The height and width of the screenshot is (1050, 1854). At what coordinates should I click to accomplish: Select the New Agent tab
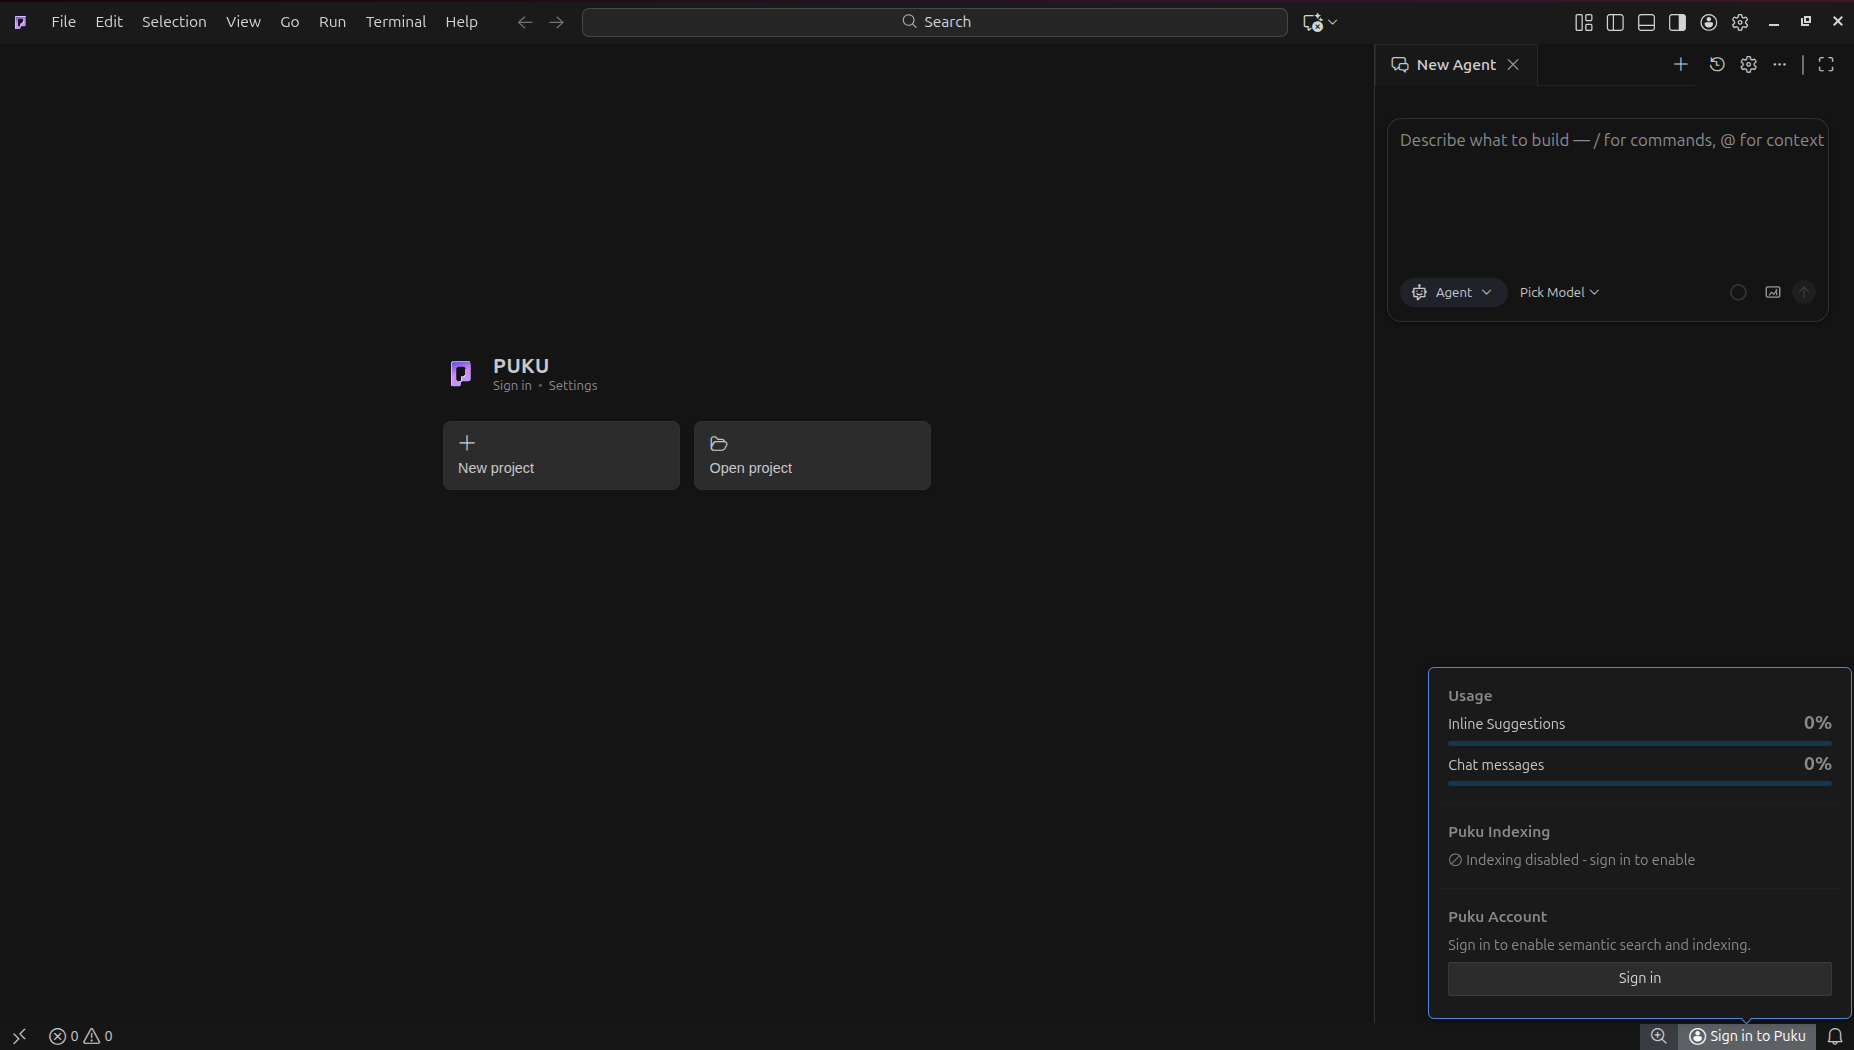click(x=1456, y=64)
